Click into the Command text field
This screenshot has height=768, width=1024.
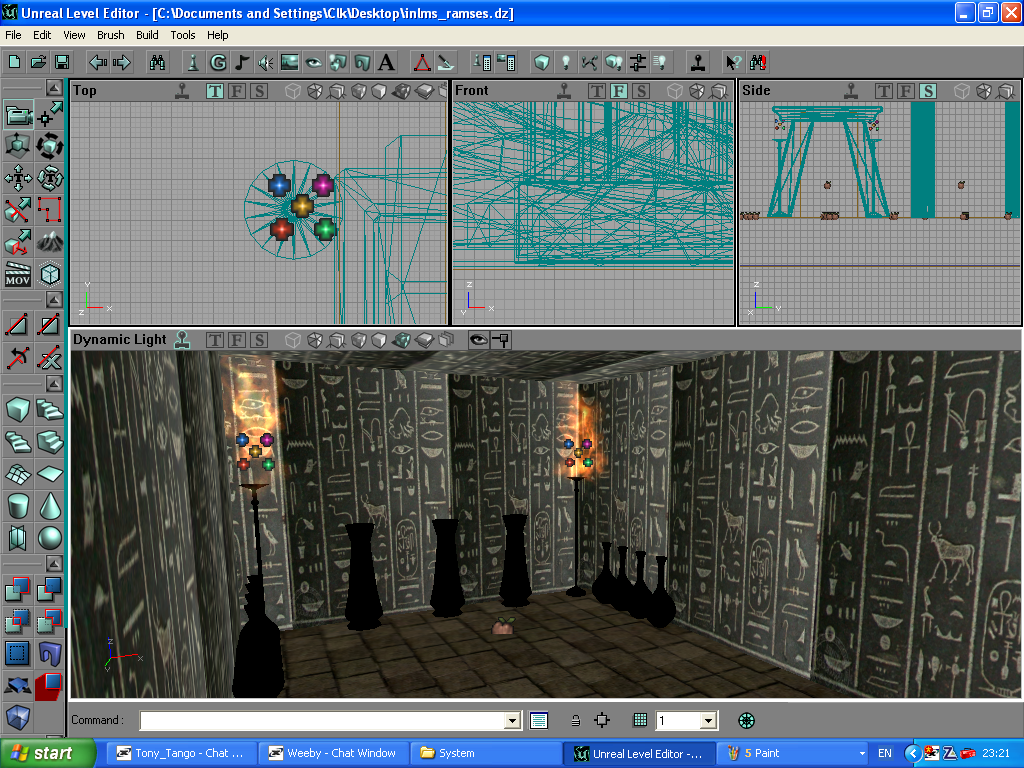(x=322, y=720)
